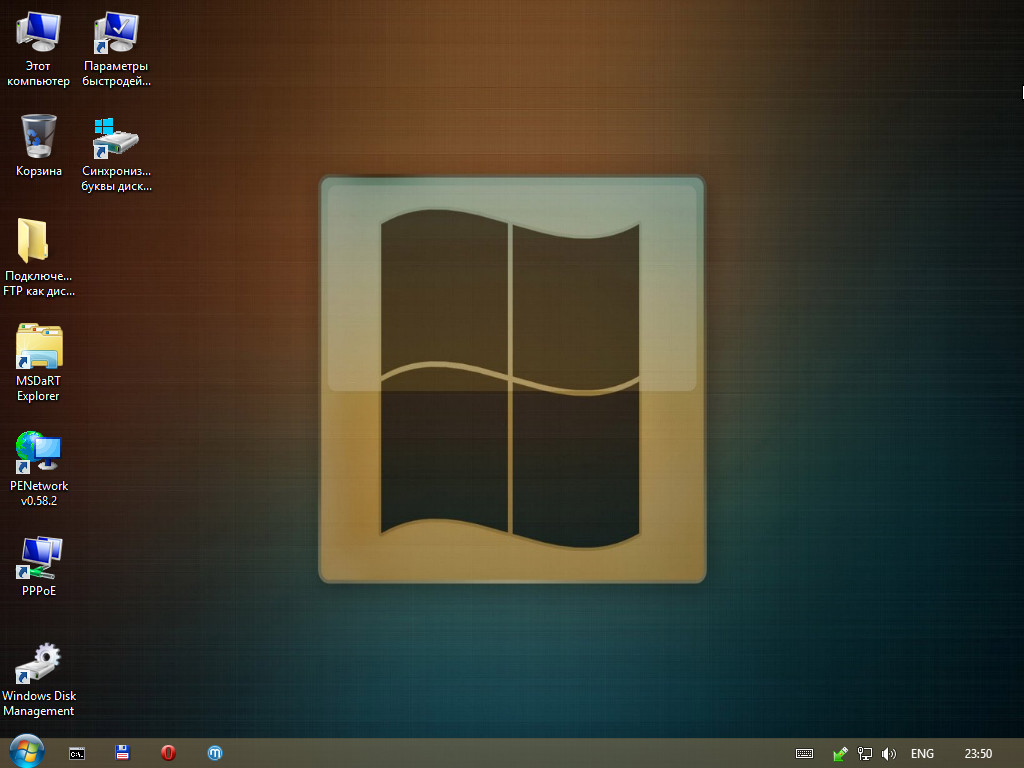Click the 23:50 system clock
Viewport: 1024px width, 768px height.
(978, 753)
